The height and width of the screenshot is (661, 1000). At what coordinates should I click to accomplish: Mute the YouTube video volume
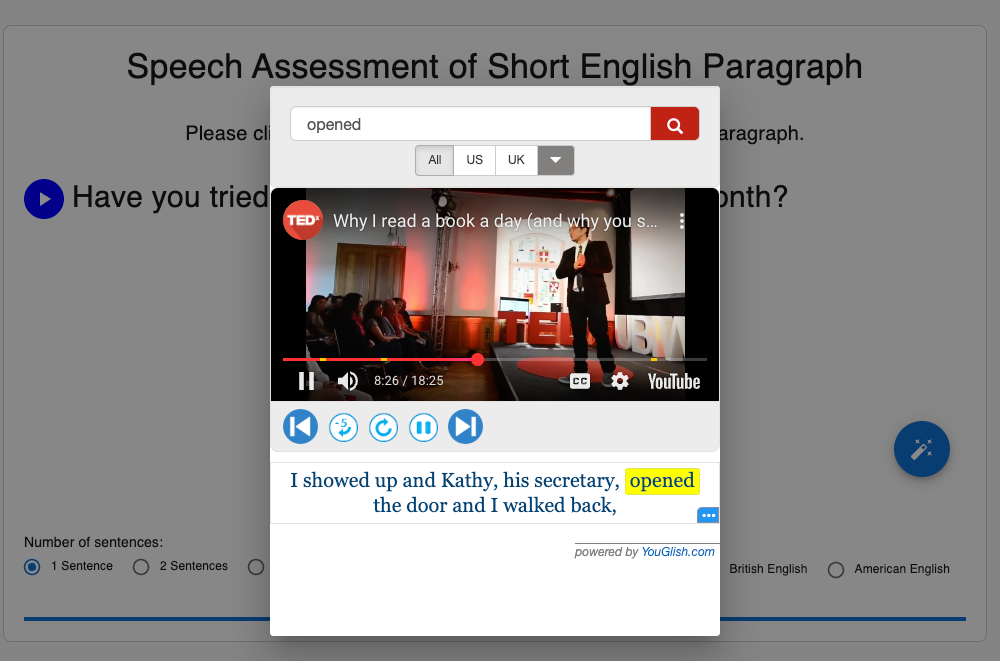[348, 381]
